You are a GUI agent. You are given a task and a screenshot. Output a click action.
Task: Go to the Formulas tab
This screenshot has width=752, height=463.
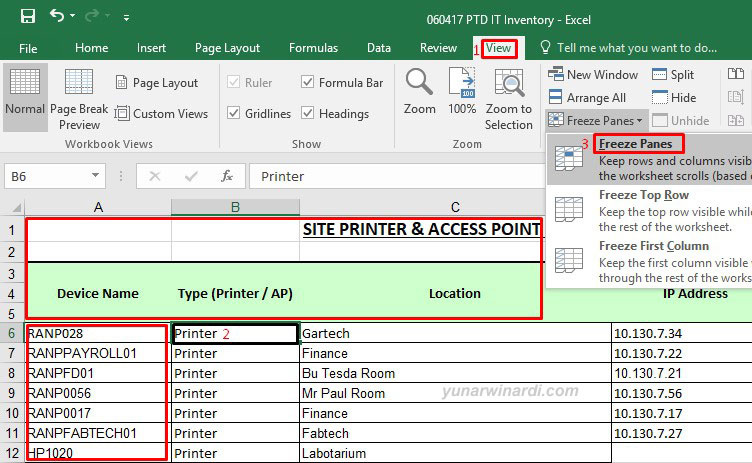[x=313, y=48]
